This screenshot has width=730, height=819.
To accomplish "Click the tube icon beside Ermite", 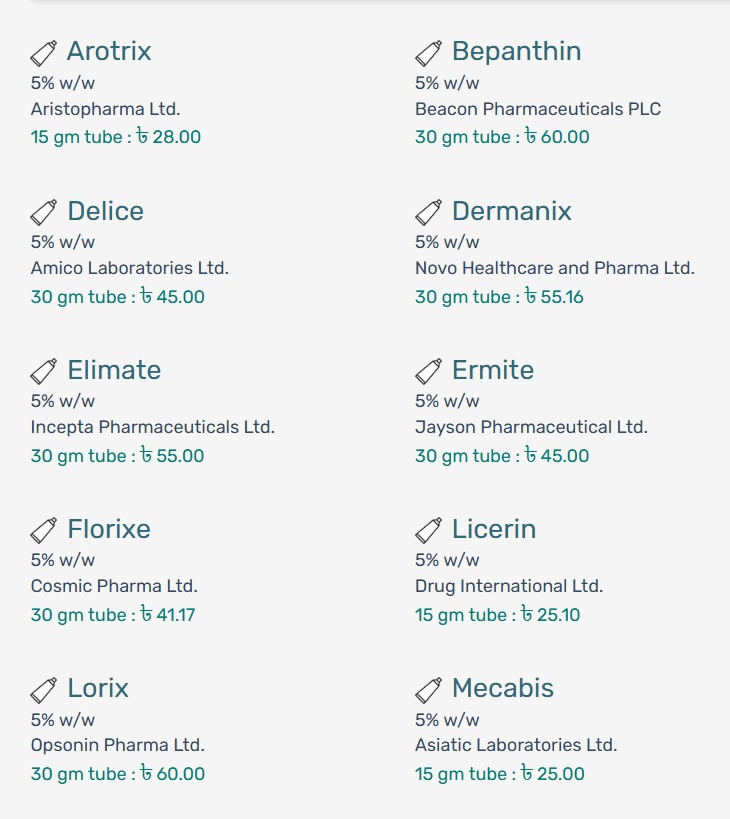I will point(428,371).
